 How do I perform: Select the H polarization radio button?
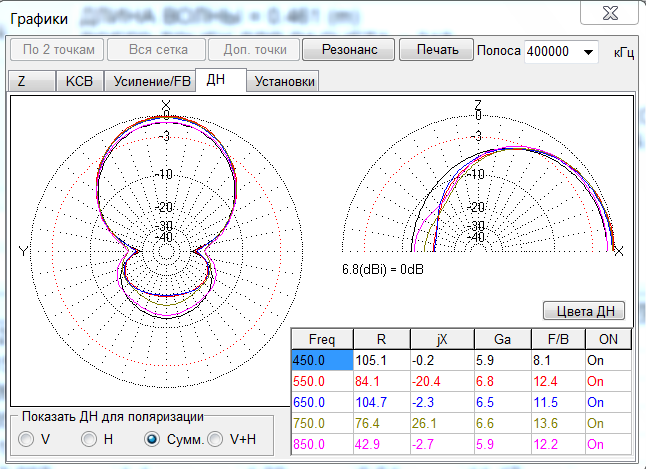pos(89,438)
